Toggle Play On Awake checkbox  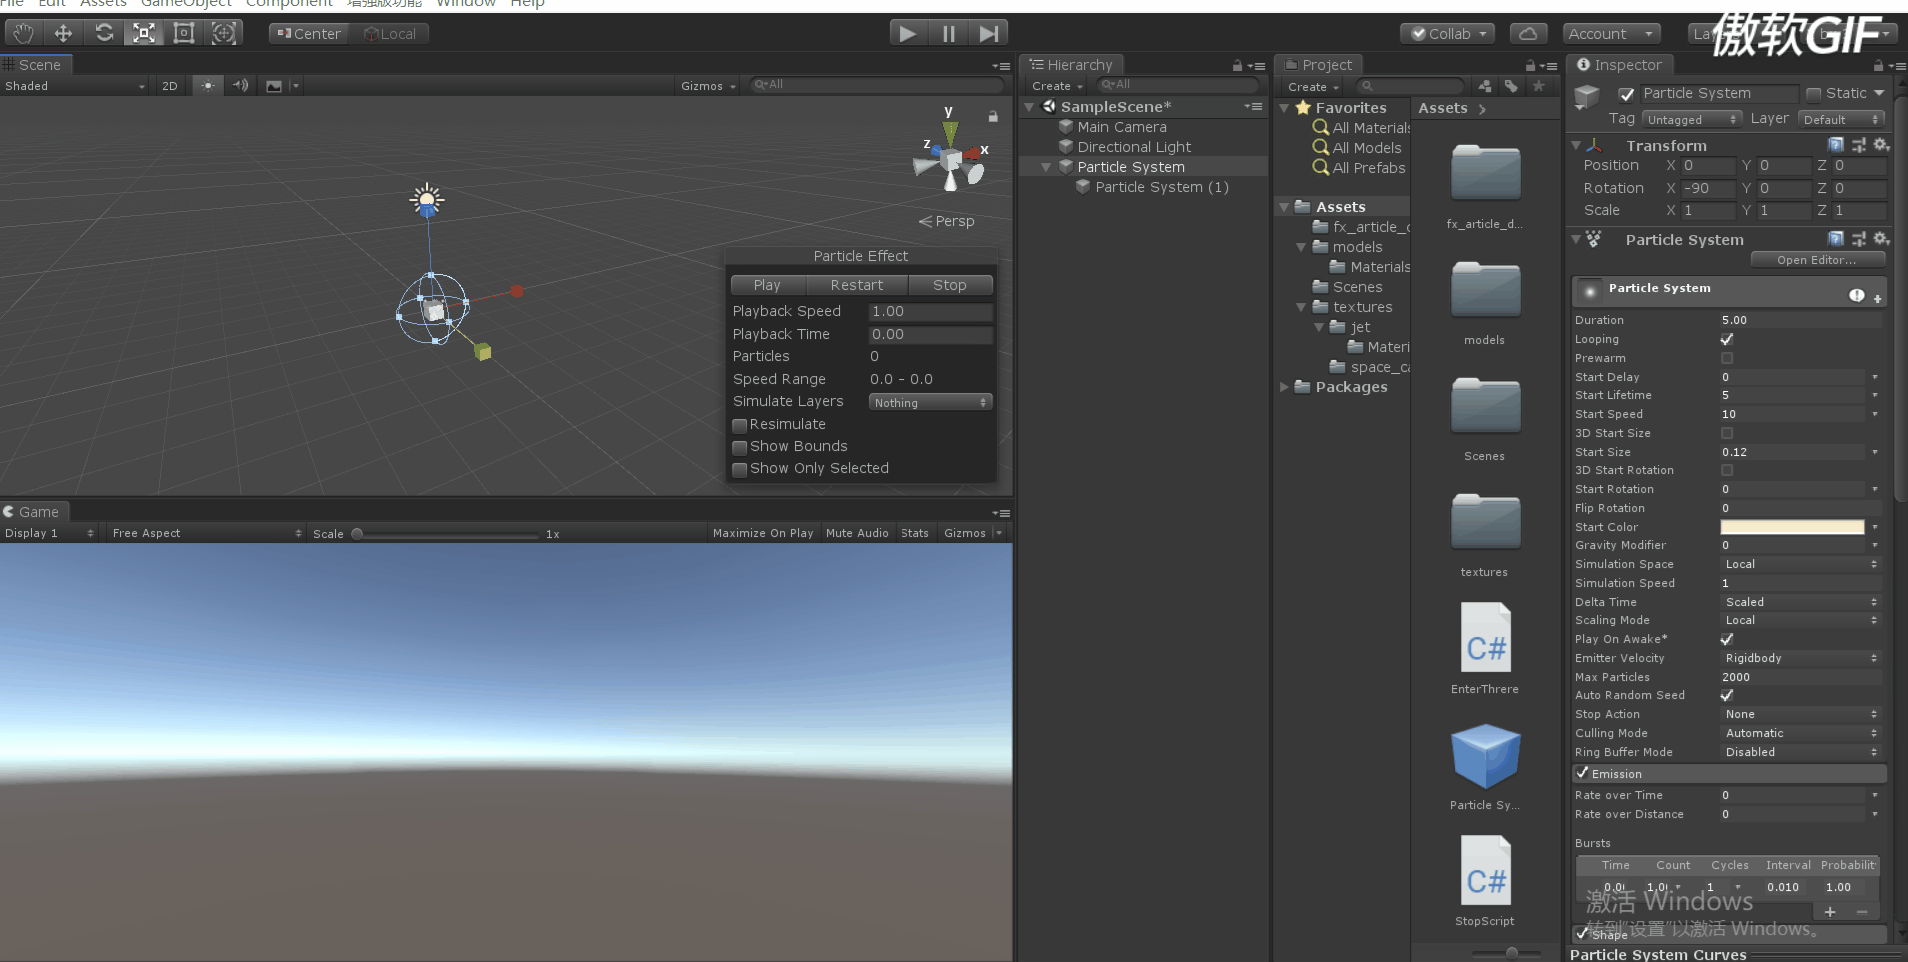tap(1727, 639)
